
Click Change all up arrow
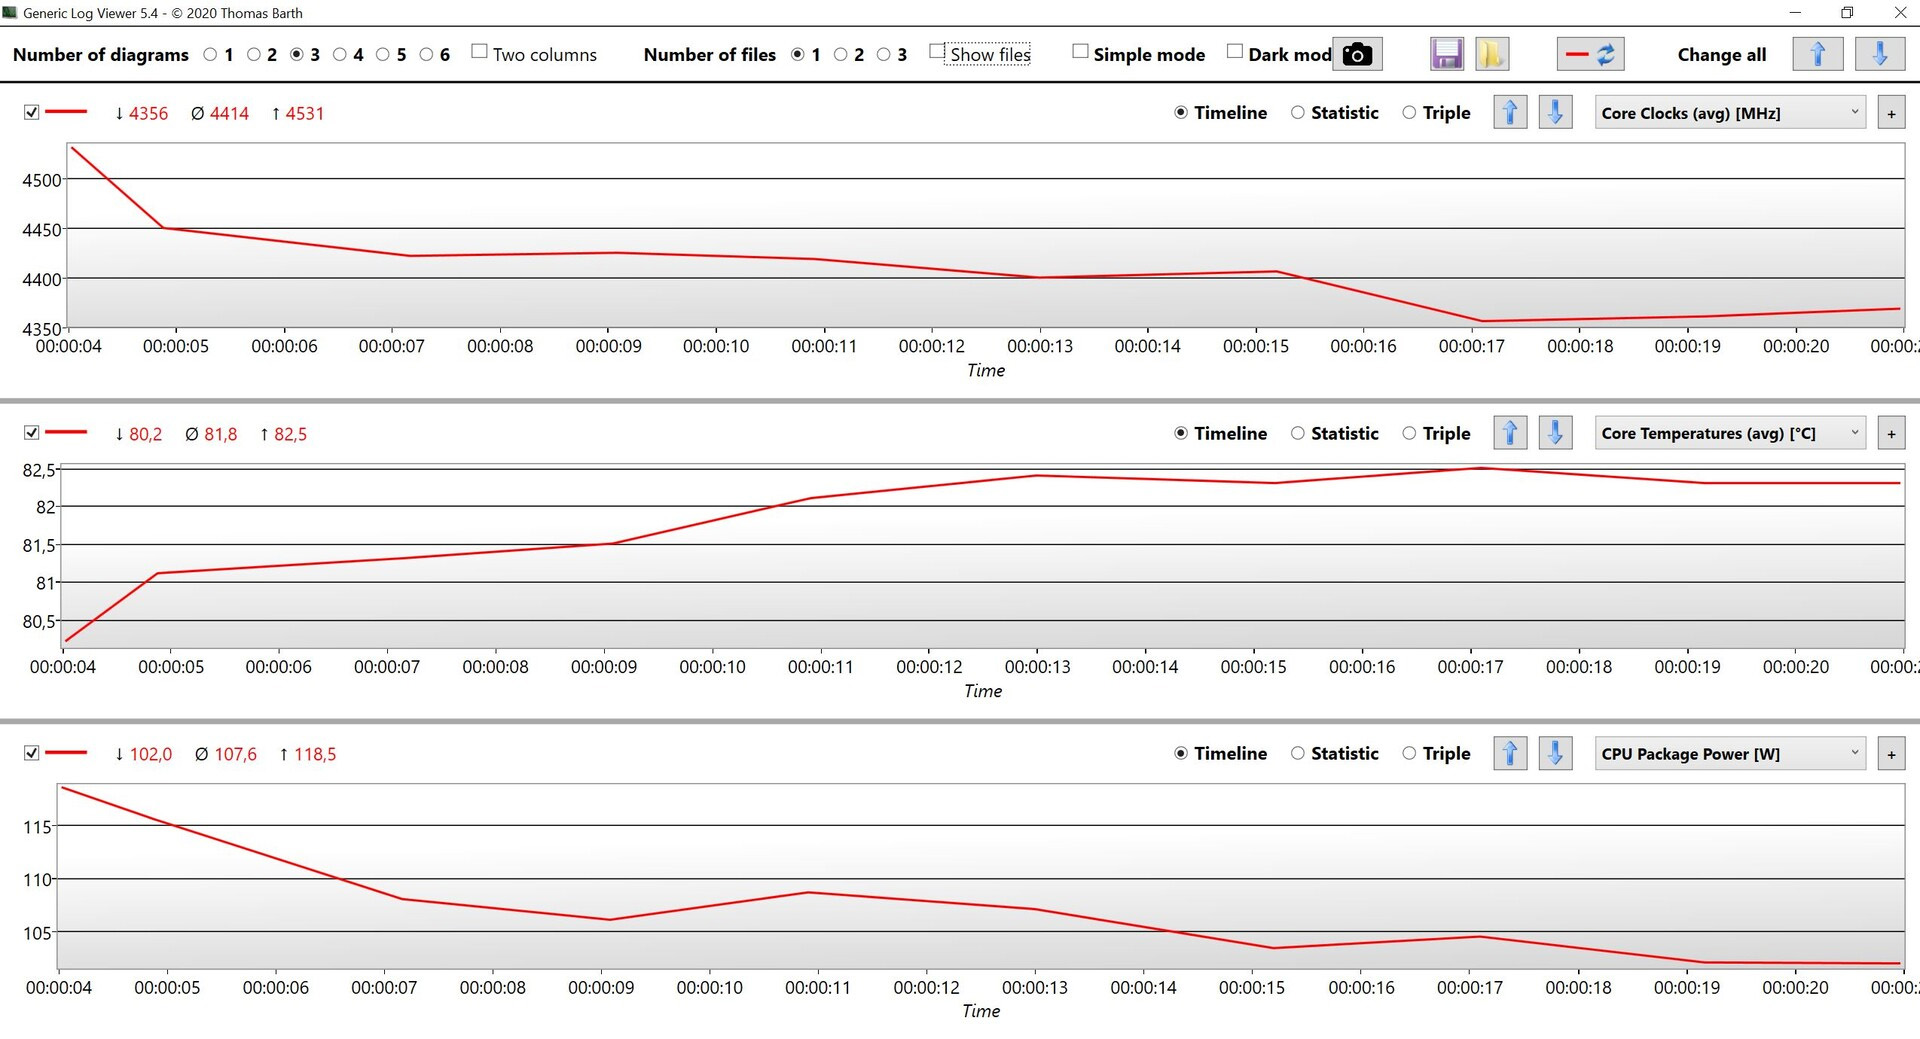tap(1818, 54)
